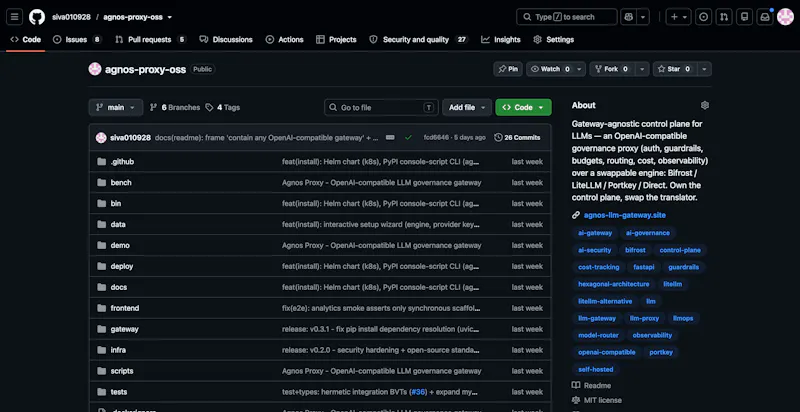The width and height of the screenshot is (800, 412).
Task: View the 4 Tags link
Action: pyautogui.click(x=222, y=108)
